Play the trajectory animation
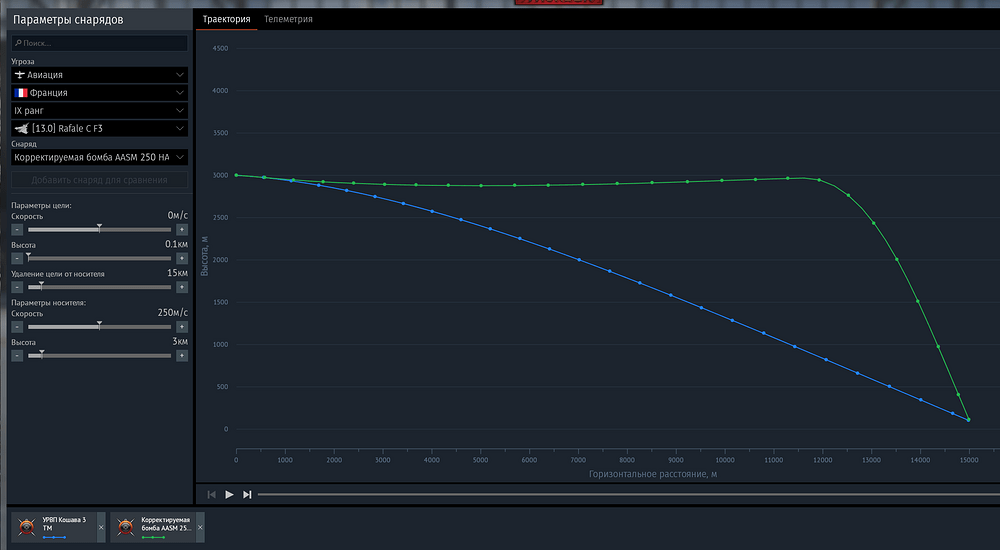This screenshot has height=550, width=1000. coord(229,494)
